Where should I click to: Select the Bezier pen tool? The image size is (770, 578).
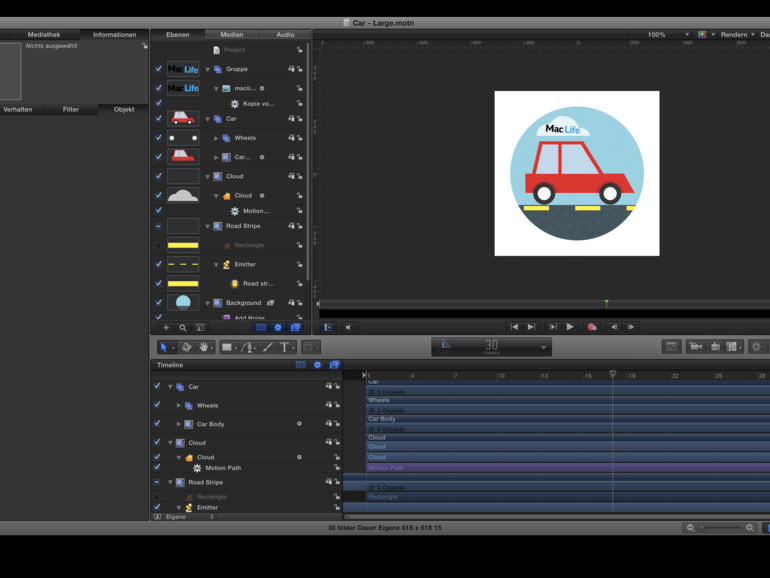click(248, 347)
